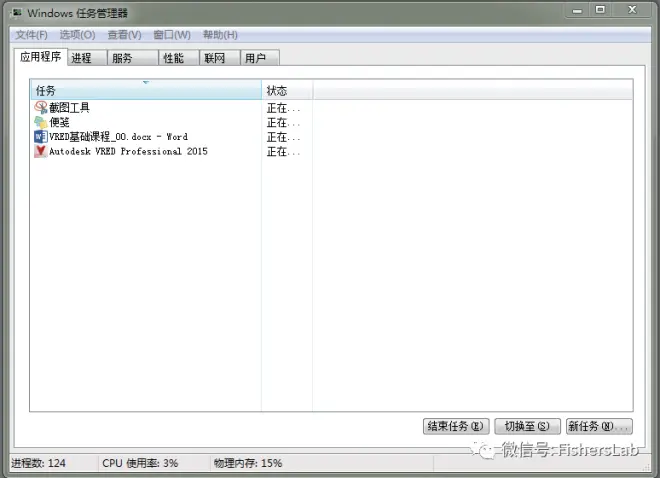
Task: Click the Word document icon in task list
Action: 40,136
